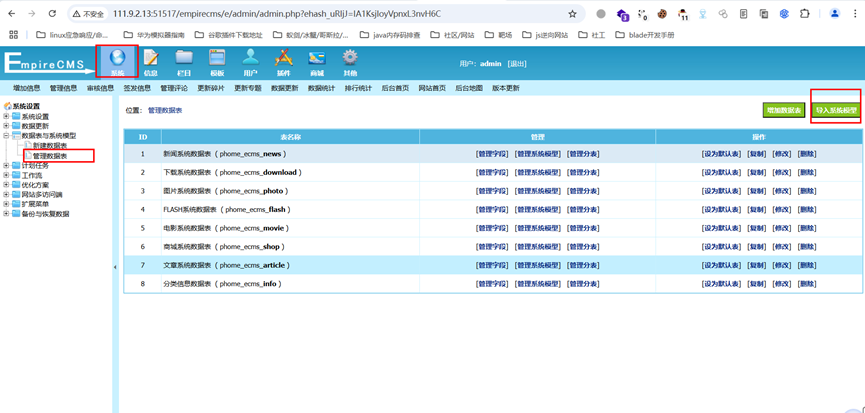865x413 pixels.
Task: Bookmark this page with the star icon
Action: 573,14
